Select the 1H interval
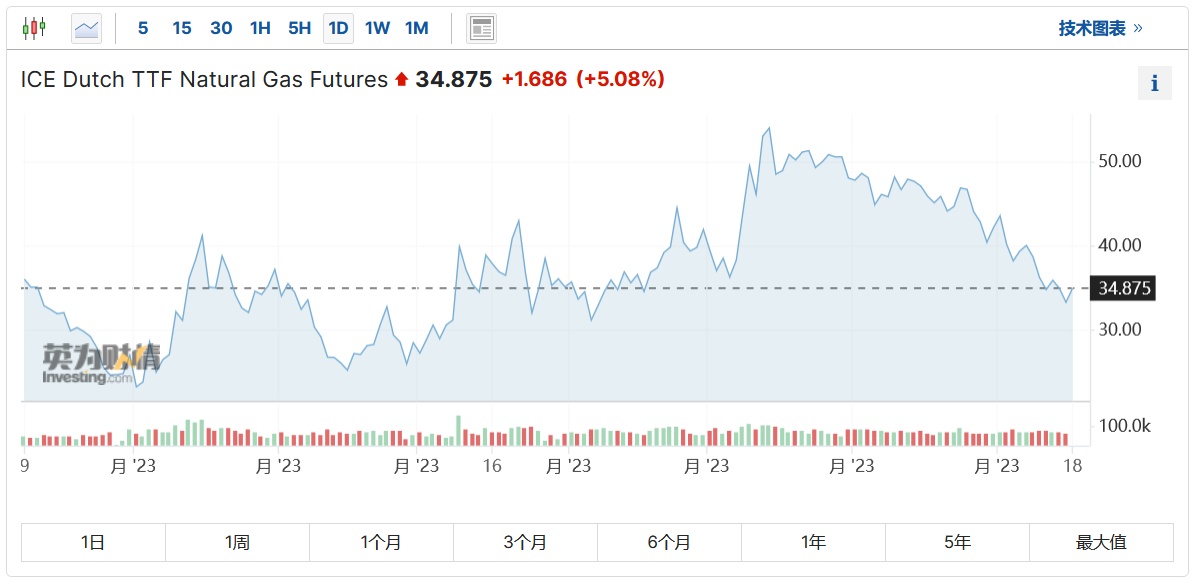 pos(260,28)
